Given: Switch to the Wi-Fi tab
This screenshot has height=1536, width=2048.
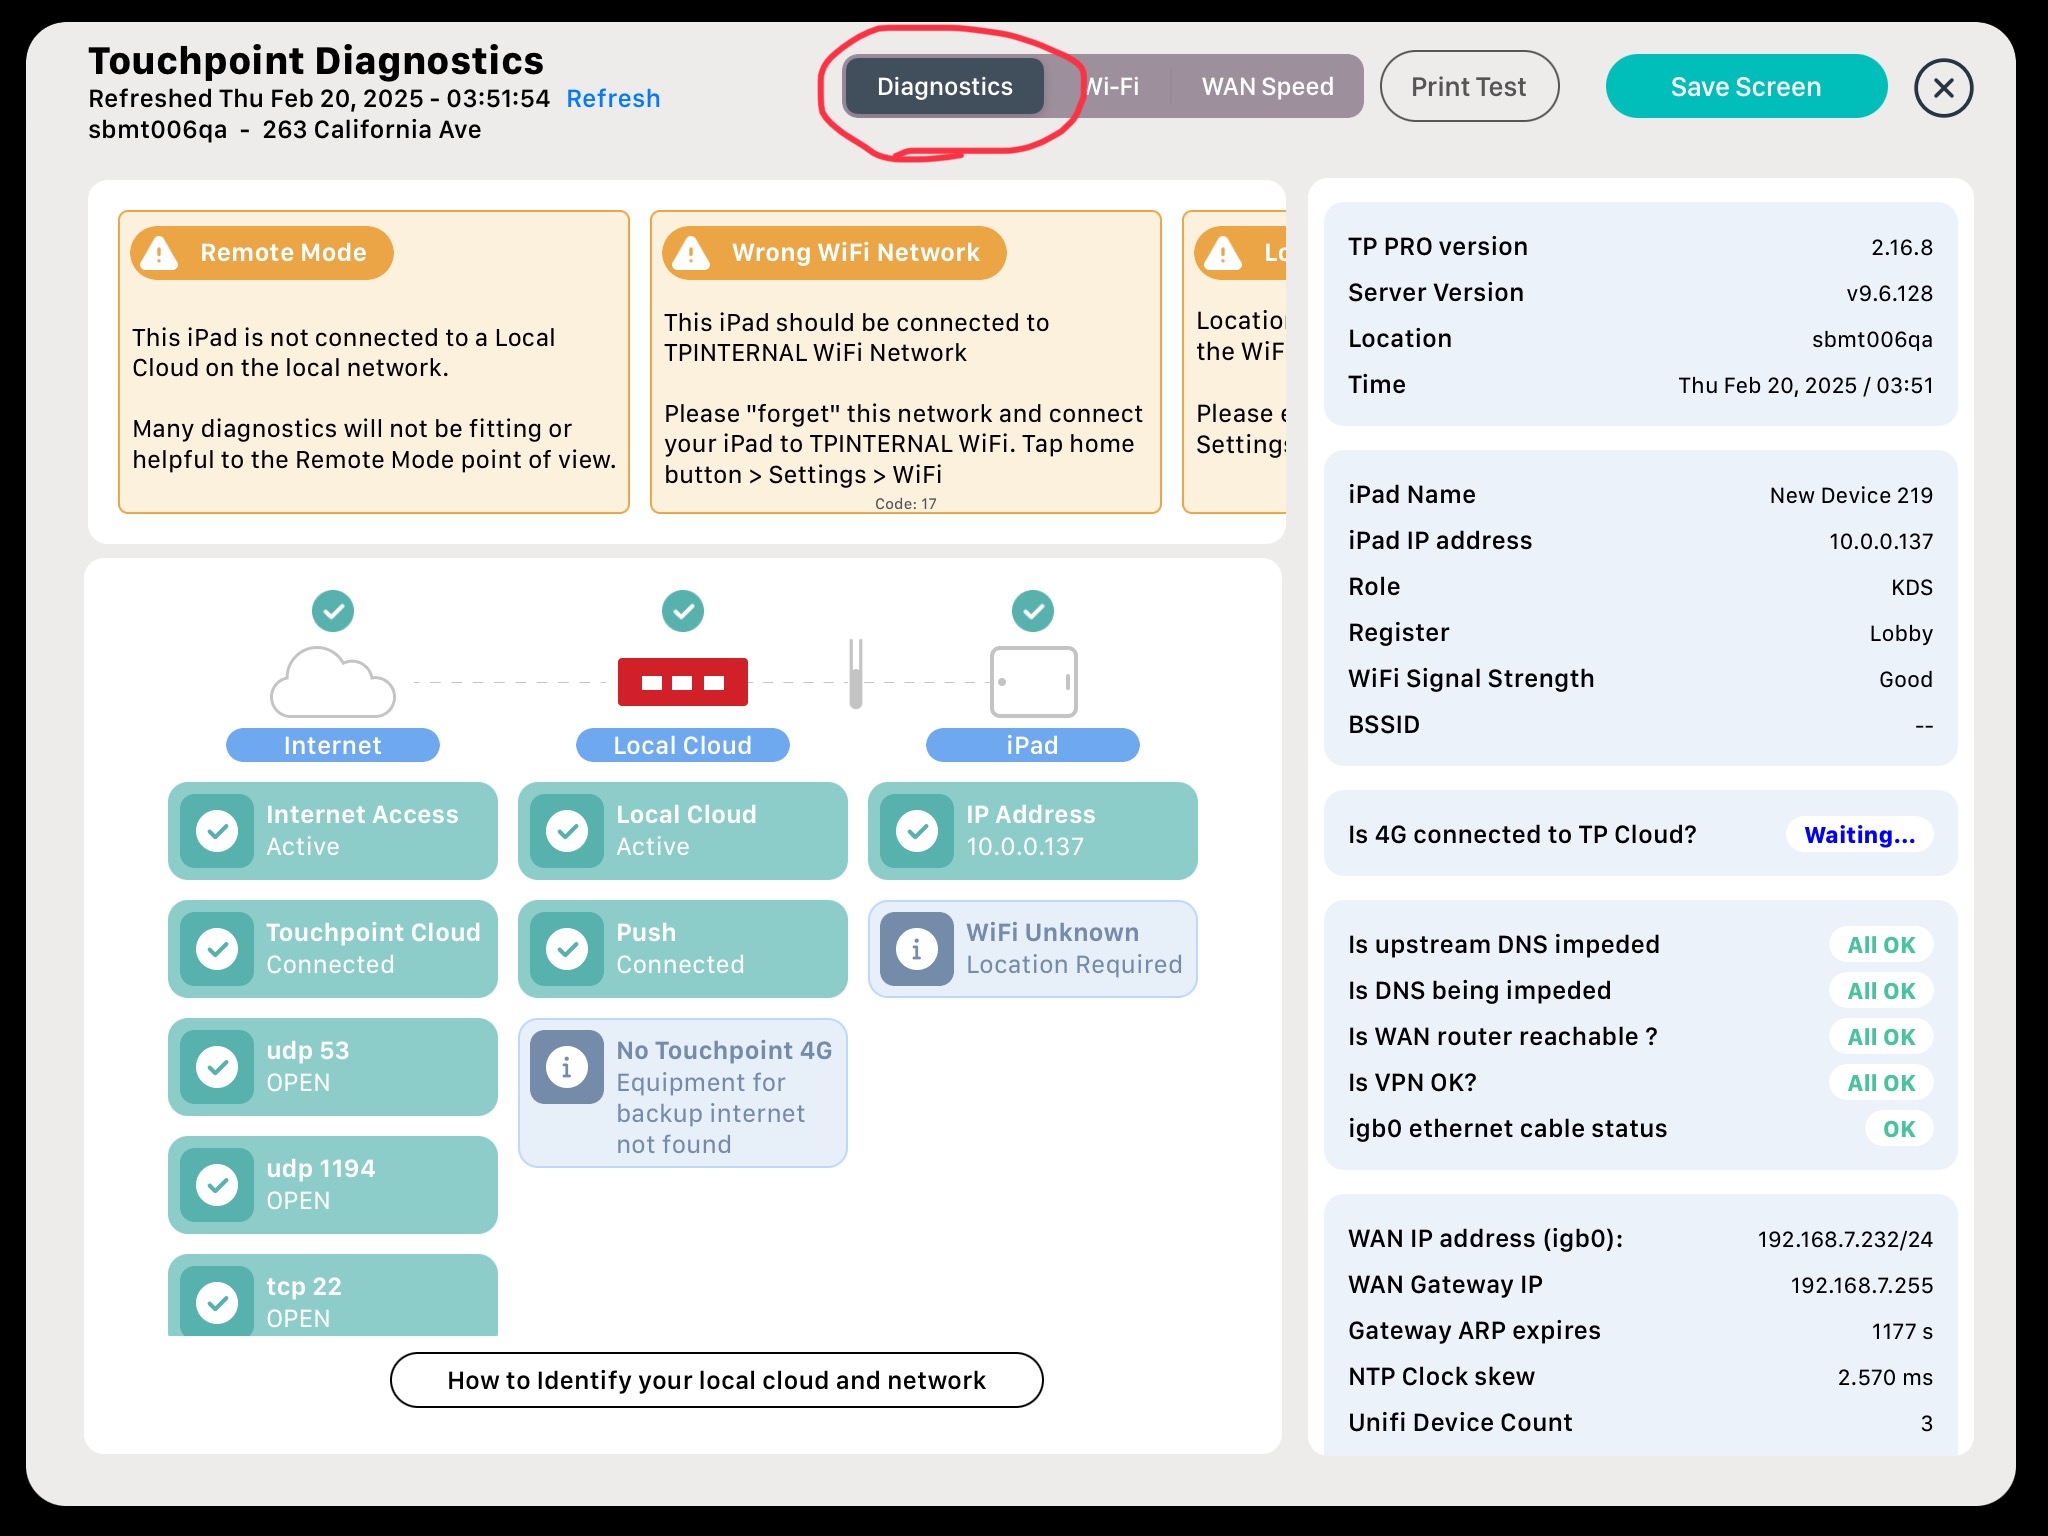Looking at the screenshot, I should tap(1113, 87).
